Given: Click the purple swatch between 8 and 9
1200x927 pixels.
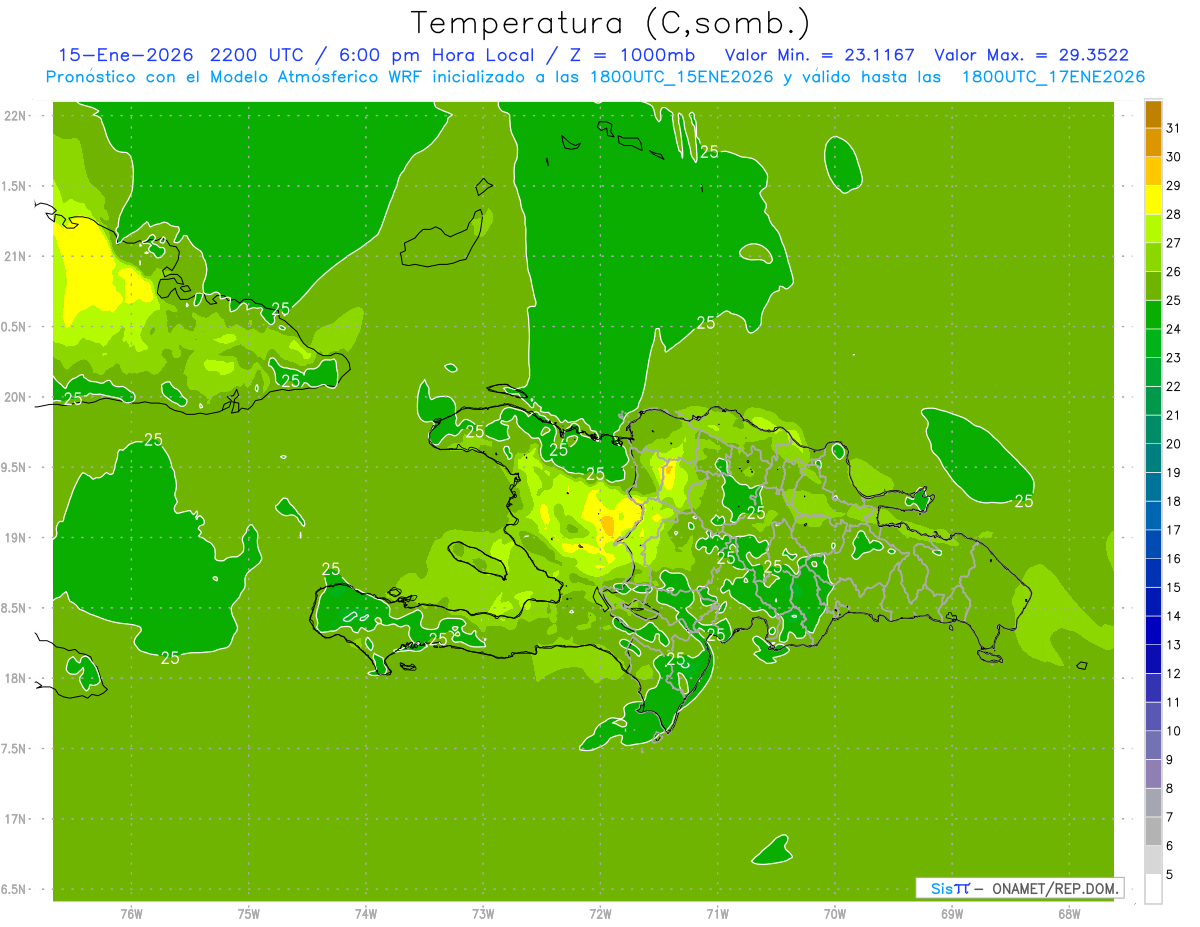Looking at the screenshot, I should click(x=1153, y=774).
